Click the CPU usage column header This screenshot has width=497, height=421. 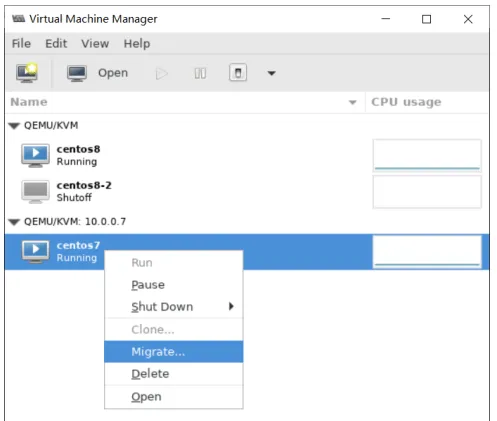coord(406,102)
